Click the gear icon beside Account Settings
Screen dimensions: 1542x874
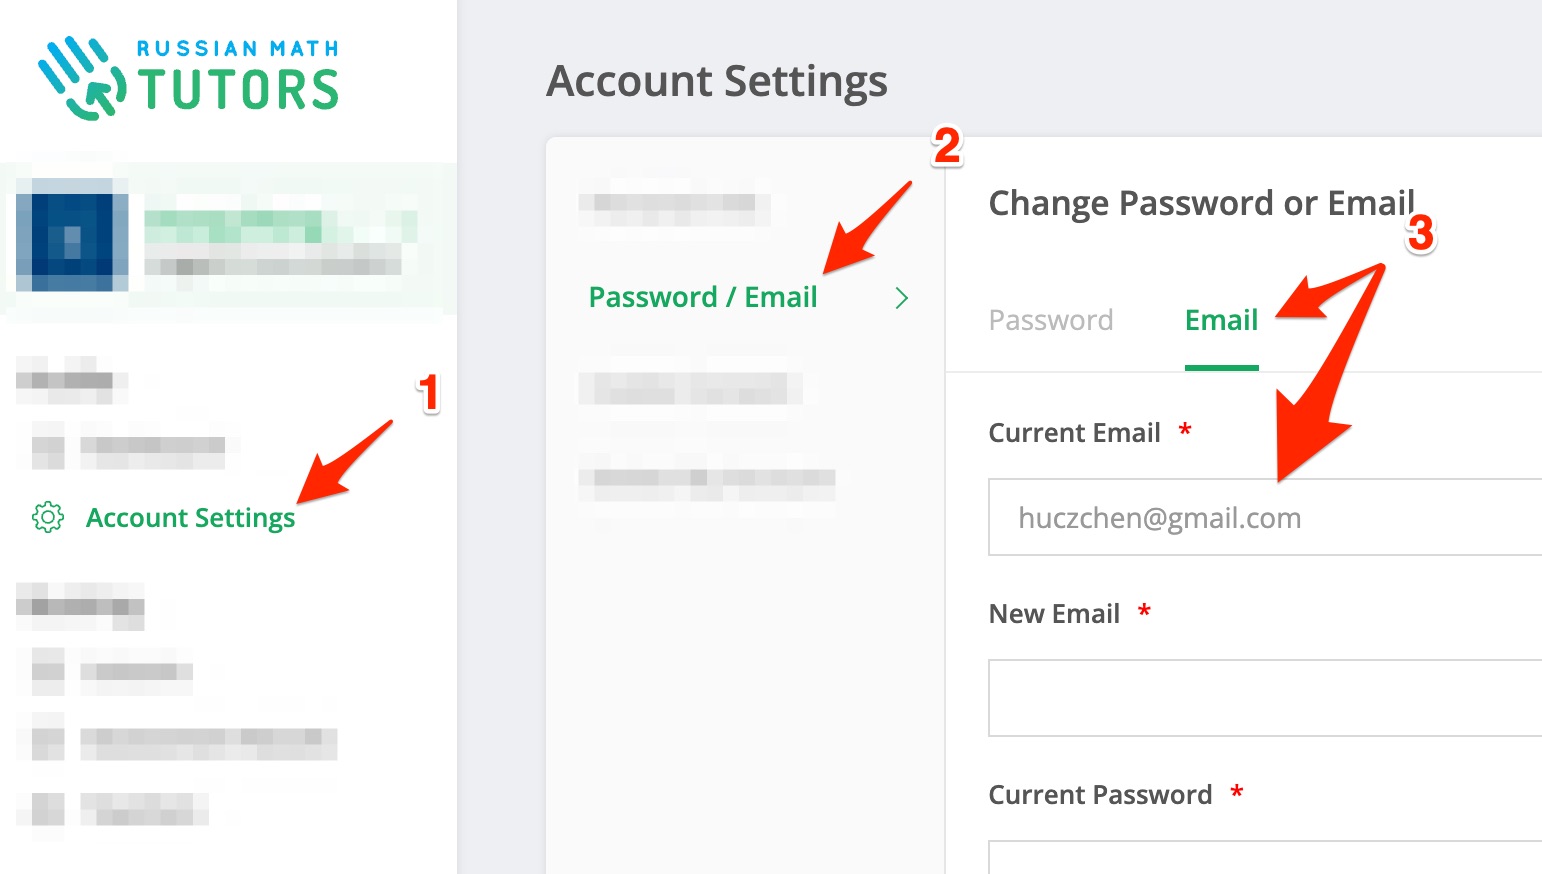pyautogui.click(x=48, y=517)
